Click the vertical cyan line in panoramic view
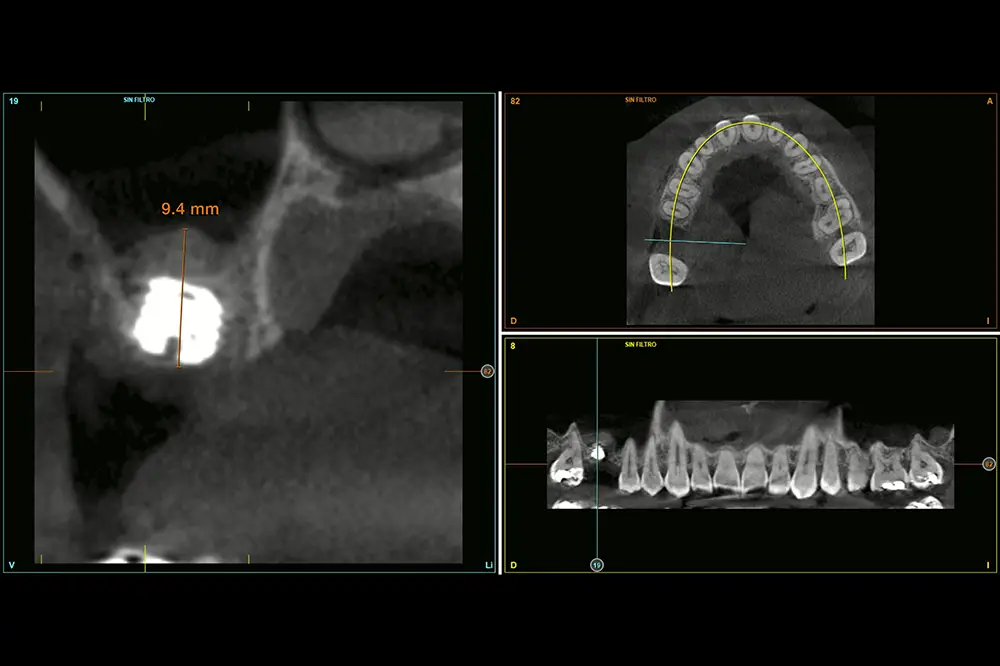Image resolution: width=1000 pixels, height=666 pixels. coord(597,420)
